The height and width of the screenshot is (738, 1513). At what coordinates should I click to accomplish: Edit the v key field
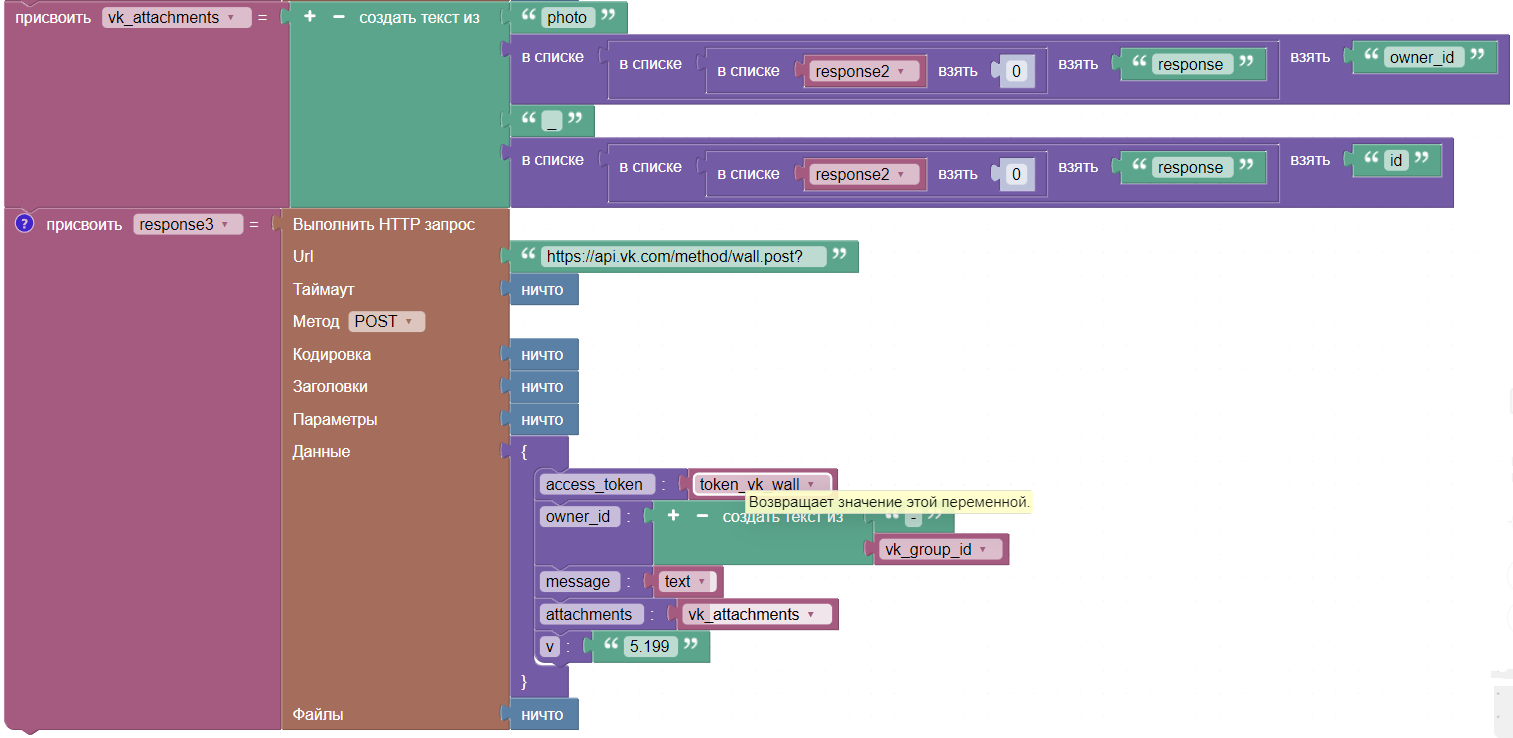(x=549, y=646)
